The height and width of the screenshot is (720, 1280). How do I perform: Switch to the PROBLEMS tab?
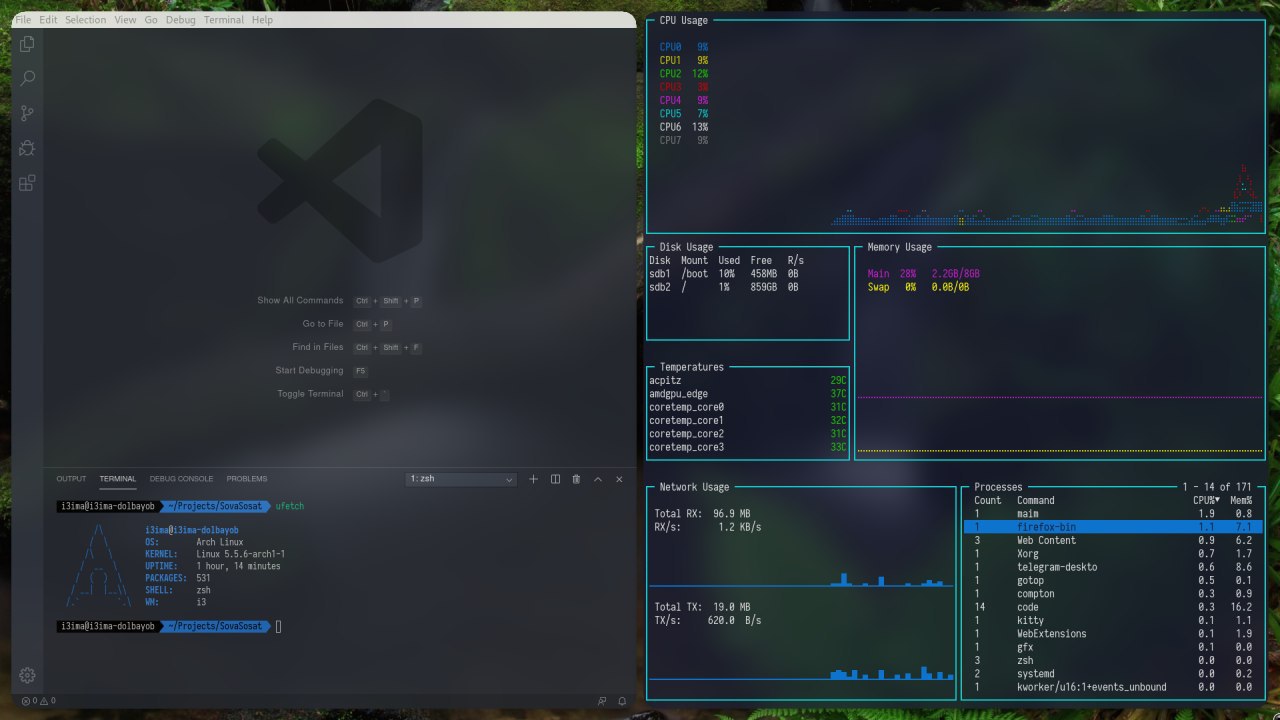coord(247,479)
